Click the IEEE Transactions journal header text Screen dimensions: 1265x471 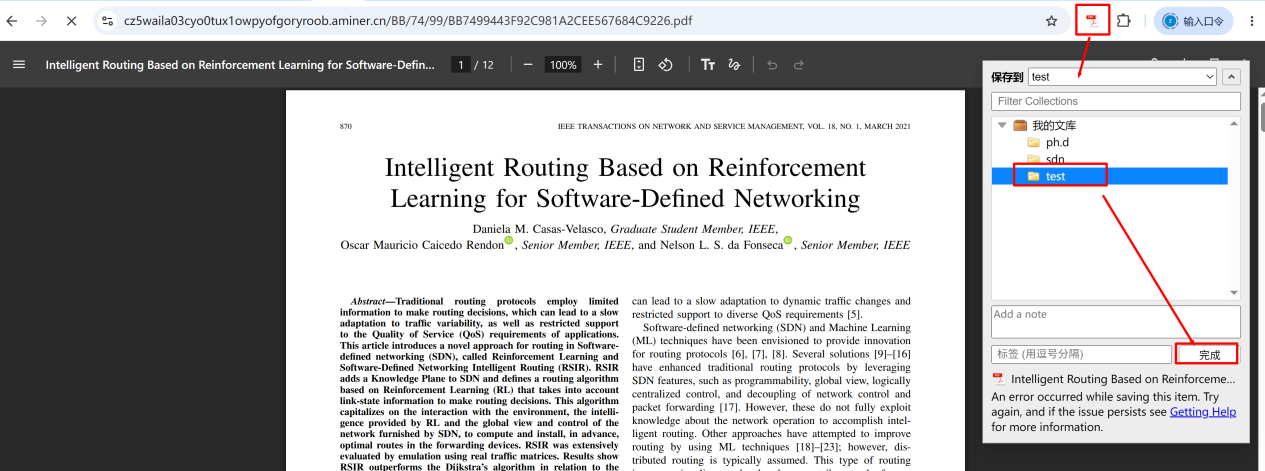click(x=733, y=127)
